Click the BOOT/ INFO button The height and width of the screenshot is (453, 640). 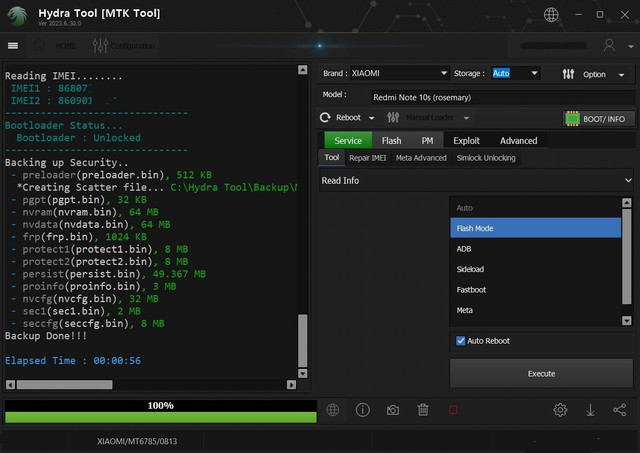[598, 119]
